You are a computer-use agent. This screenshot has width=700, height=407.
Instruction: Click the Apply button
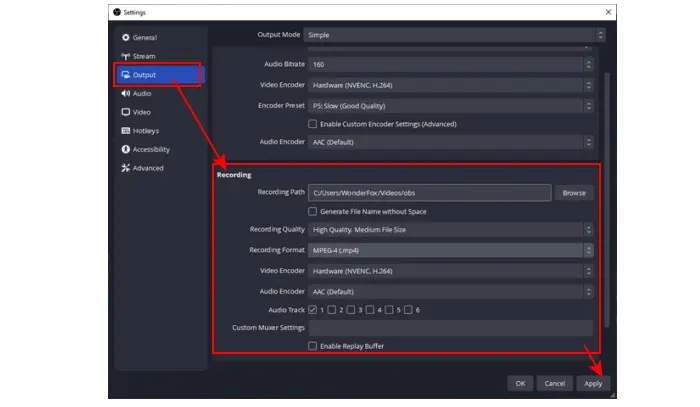coord(593,383)
